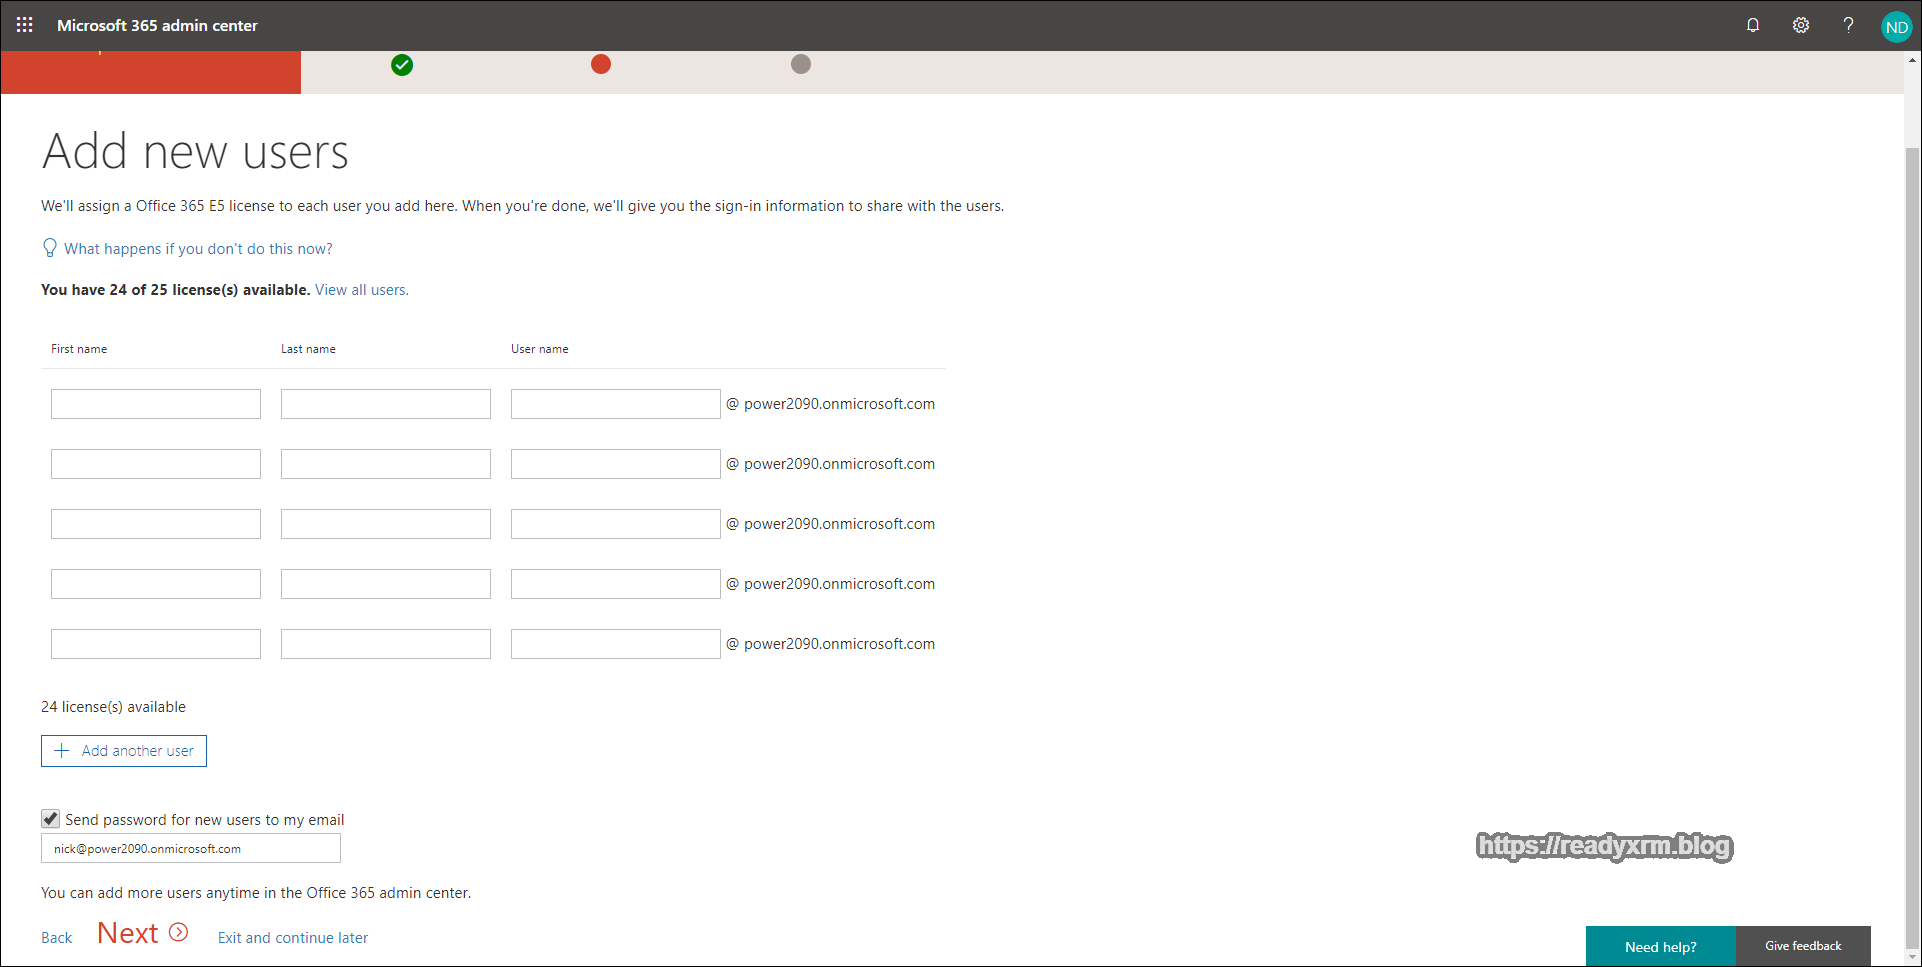Click Add another user button
This screenshot has height=967, width=1922.
124,751
